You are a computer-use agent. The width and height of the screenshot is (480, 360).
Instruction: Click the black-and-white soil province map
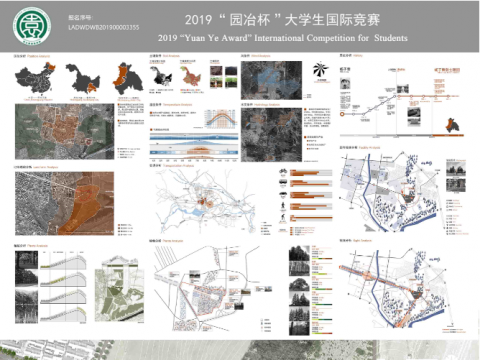pos(161,76)
